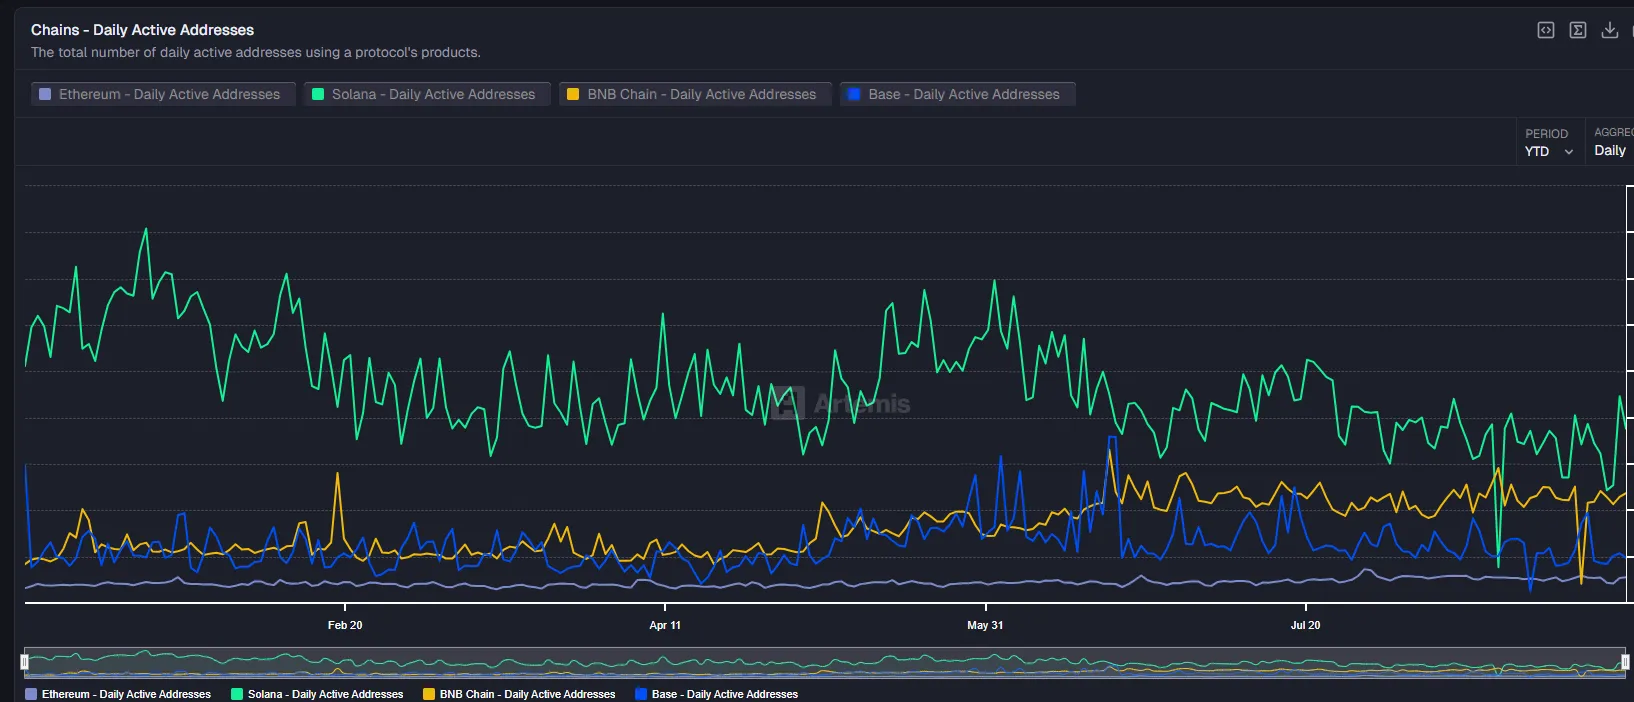
Task: Click Base blue square in top chip
Action: click(x=854, y=94)
